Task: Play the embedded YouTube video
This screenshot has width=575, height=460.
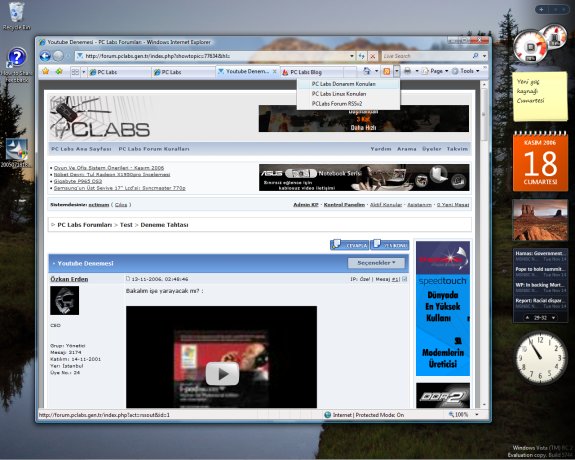Action: tap(222, 374)
